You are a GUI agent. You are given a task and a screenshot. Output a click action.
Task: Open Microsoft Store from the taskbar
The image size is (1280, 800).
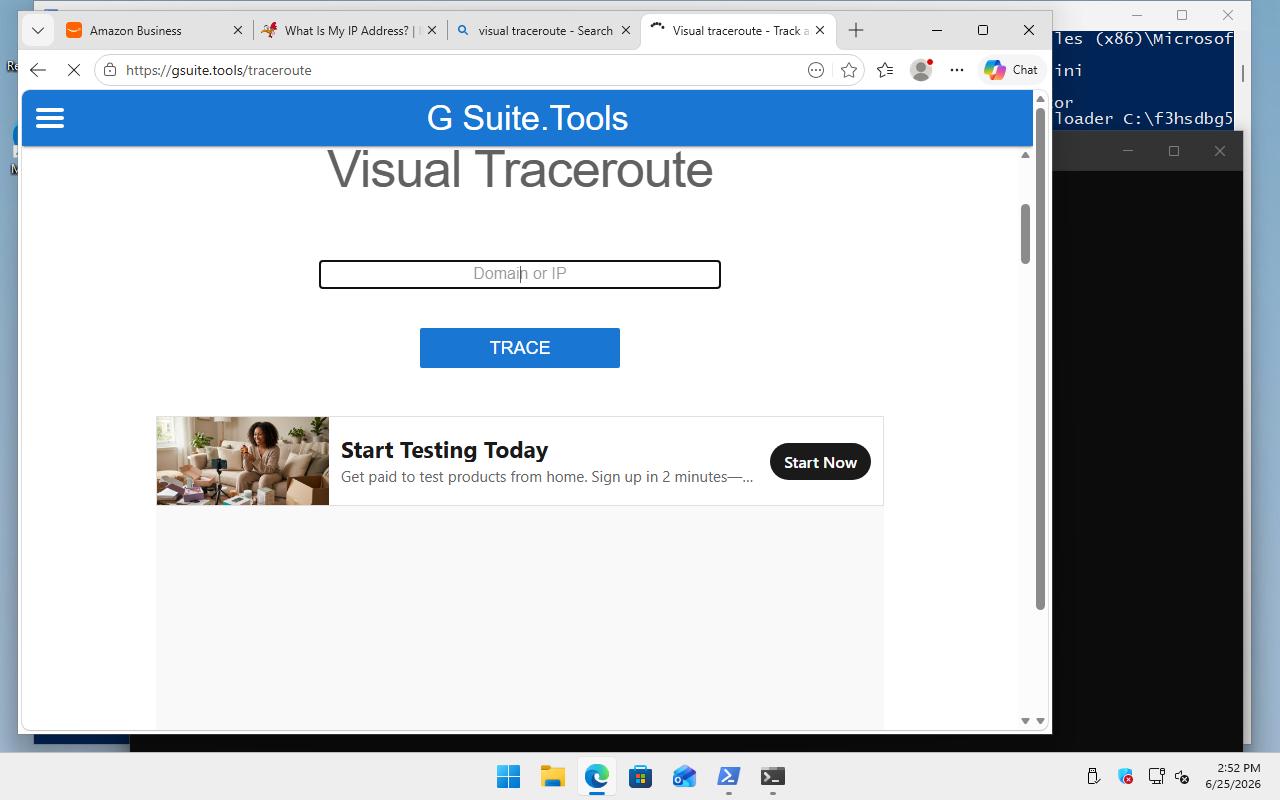pos(640,777)
